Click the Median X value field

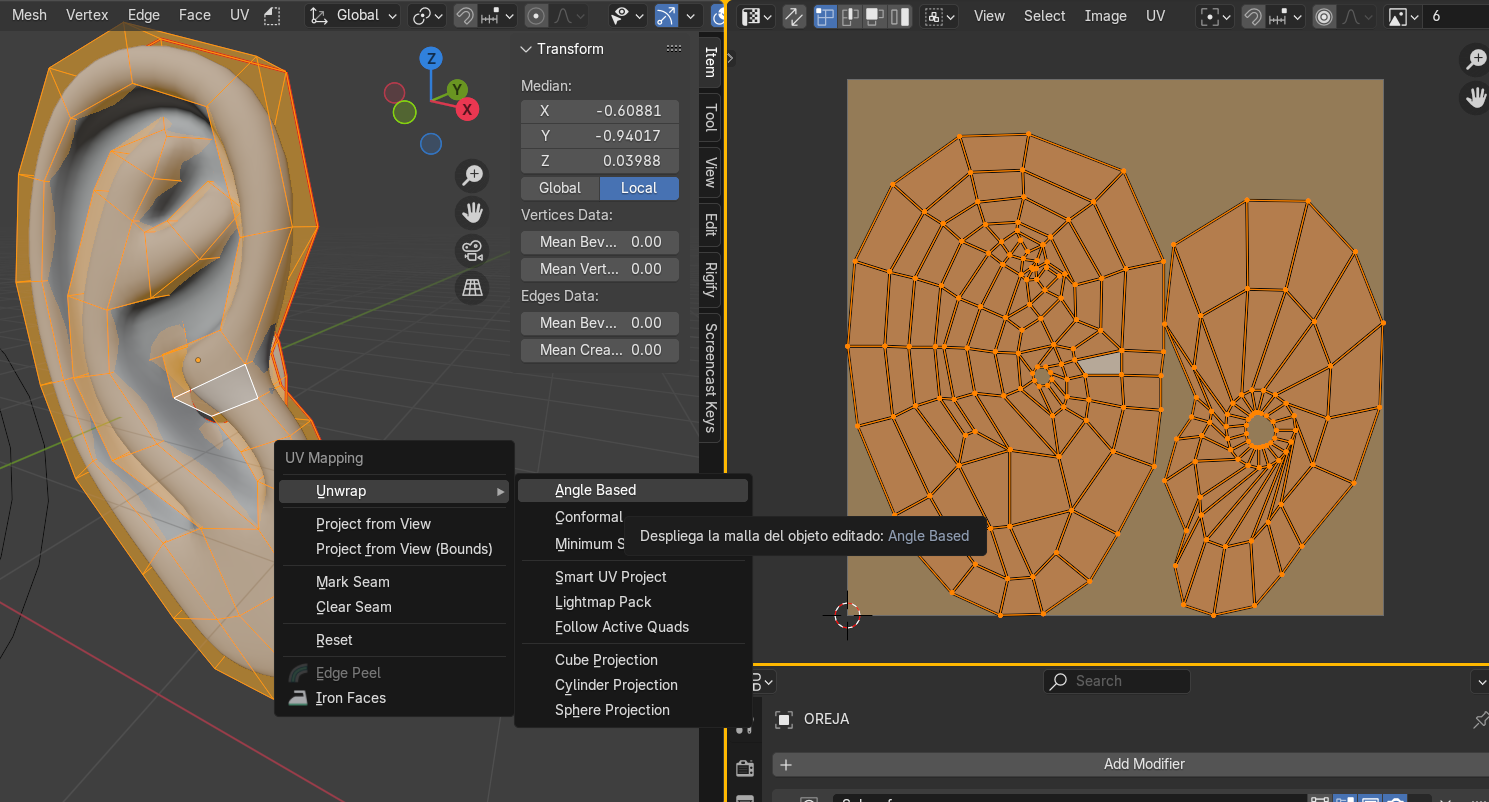(x=599, y=111)
